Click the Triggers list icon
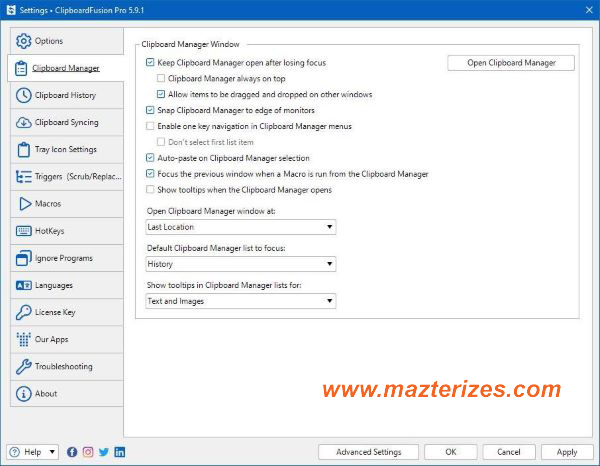The width and height of the screenshot is (600, 466). tap(23, 176)
